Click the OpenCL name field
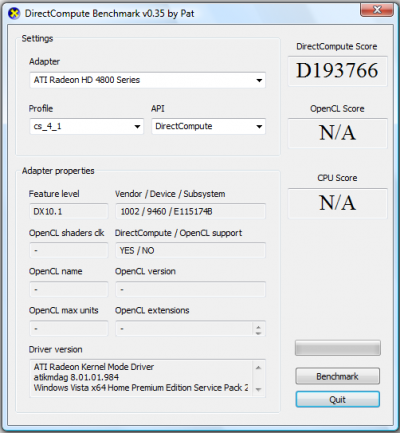Image resolution: width=400 pixels, height=433 pixels. coord(69,289)
